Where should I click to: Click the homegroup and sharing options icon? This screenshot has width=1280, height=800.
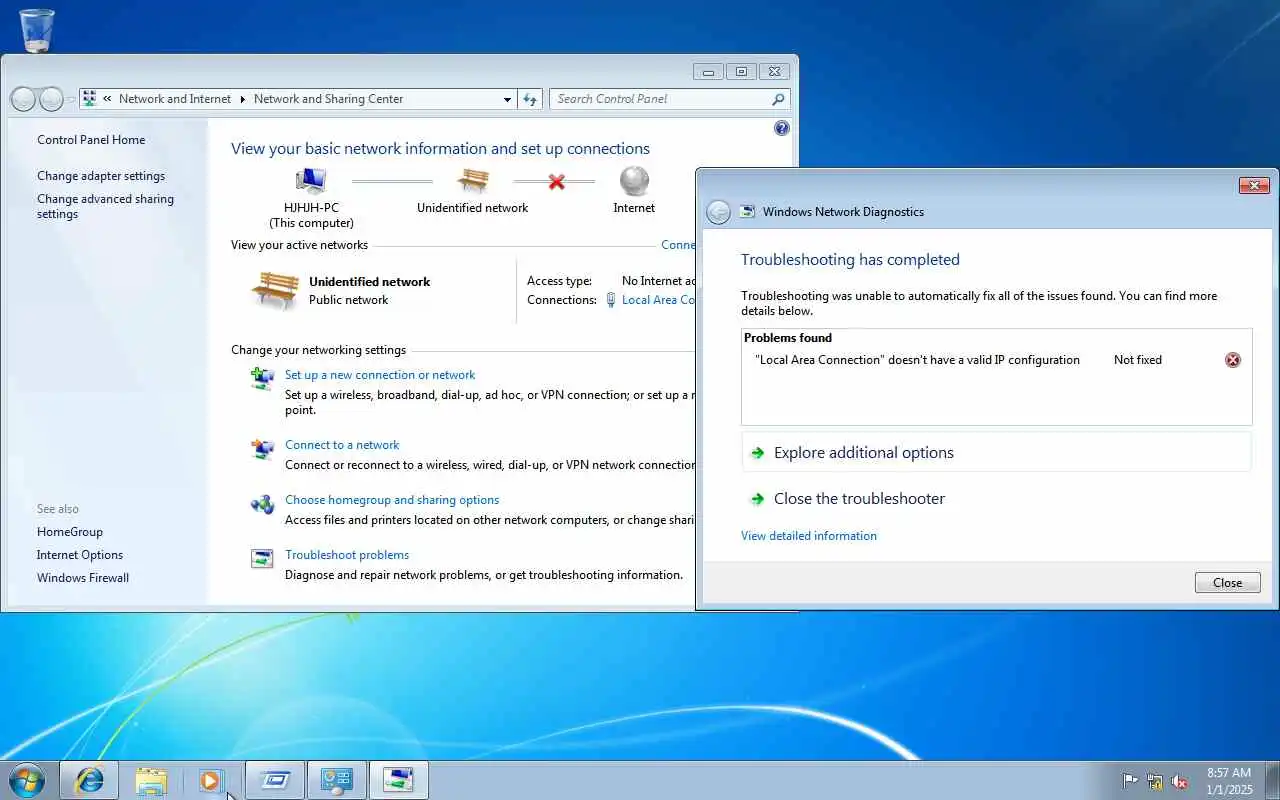tap(262, 503)
